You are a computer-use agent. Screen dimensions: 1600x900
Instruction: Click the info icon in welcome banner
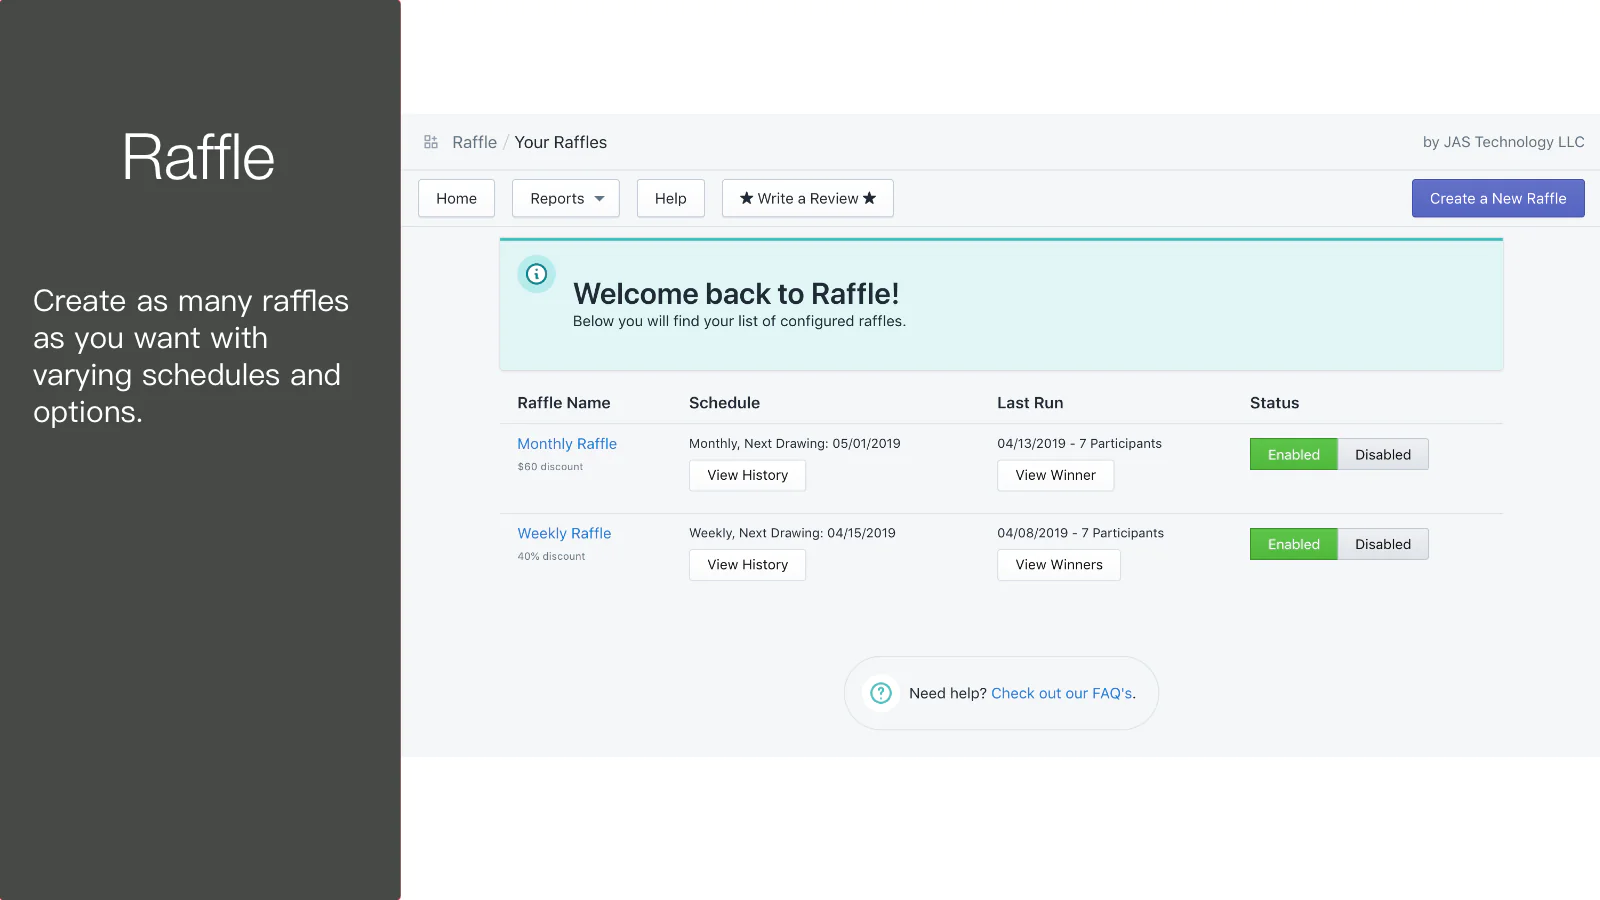pyautogui.click(x=537, y=274)
